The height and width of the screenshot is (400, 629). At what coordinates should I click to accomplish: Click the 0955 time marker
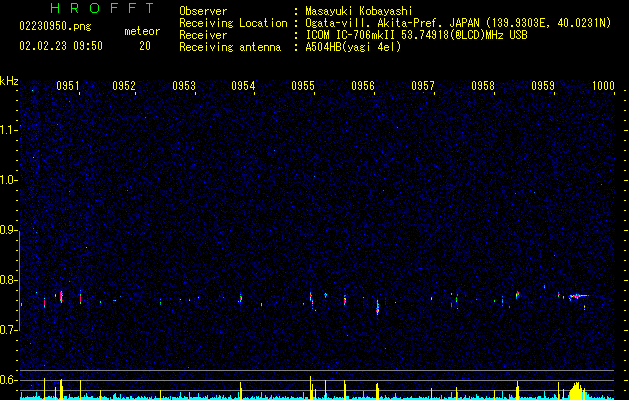(303, 86)
